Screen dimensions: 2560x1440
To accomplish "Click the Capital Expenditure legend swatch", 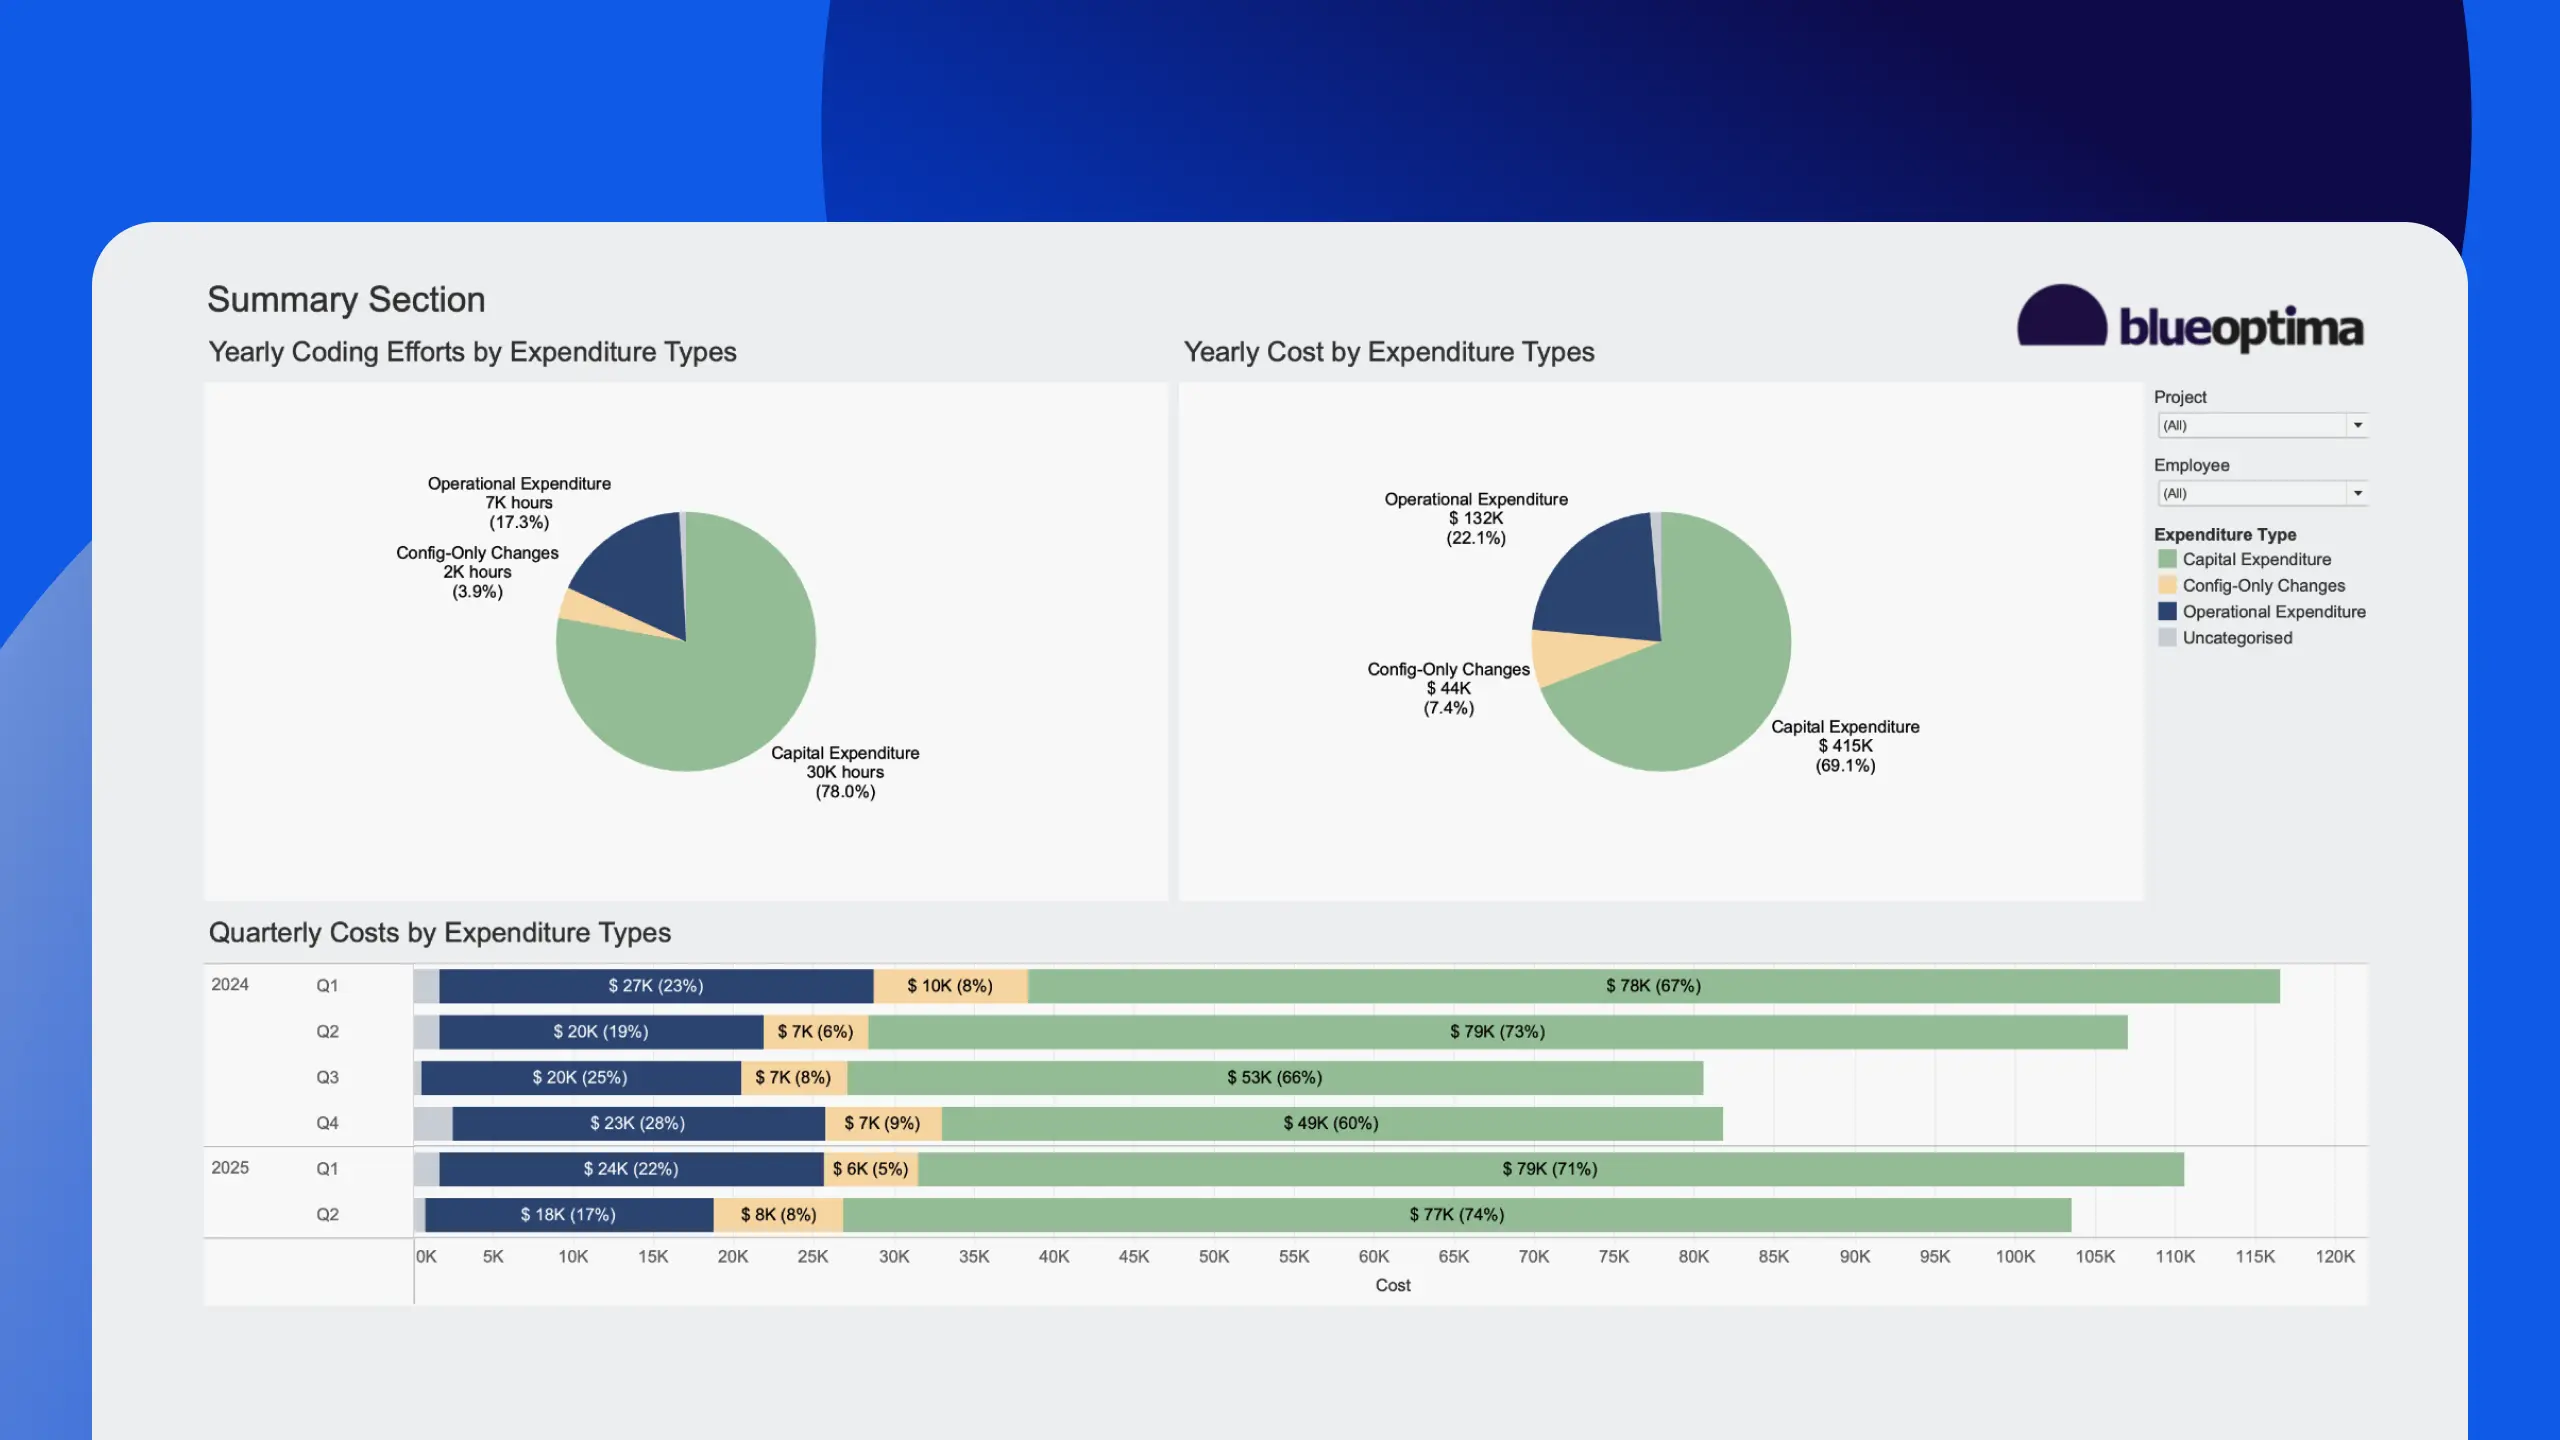I will pyautogui.click(x=2167, y=559).
